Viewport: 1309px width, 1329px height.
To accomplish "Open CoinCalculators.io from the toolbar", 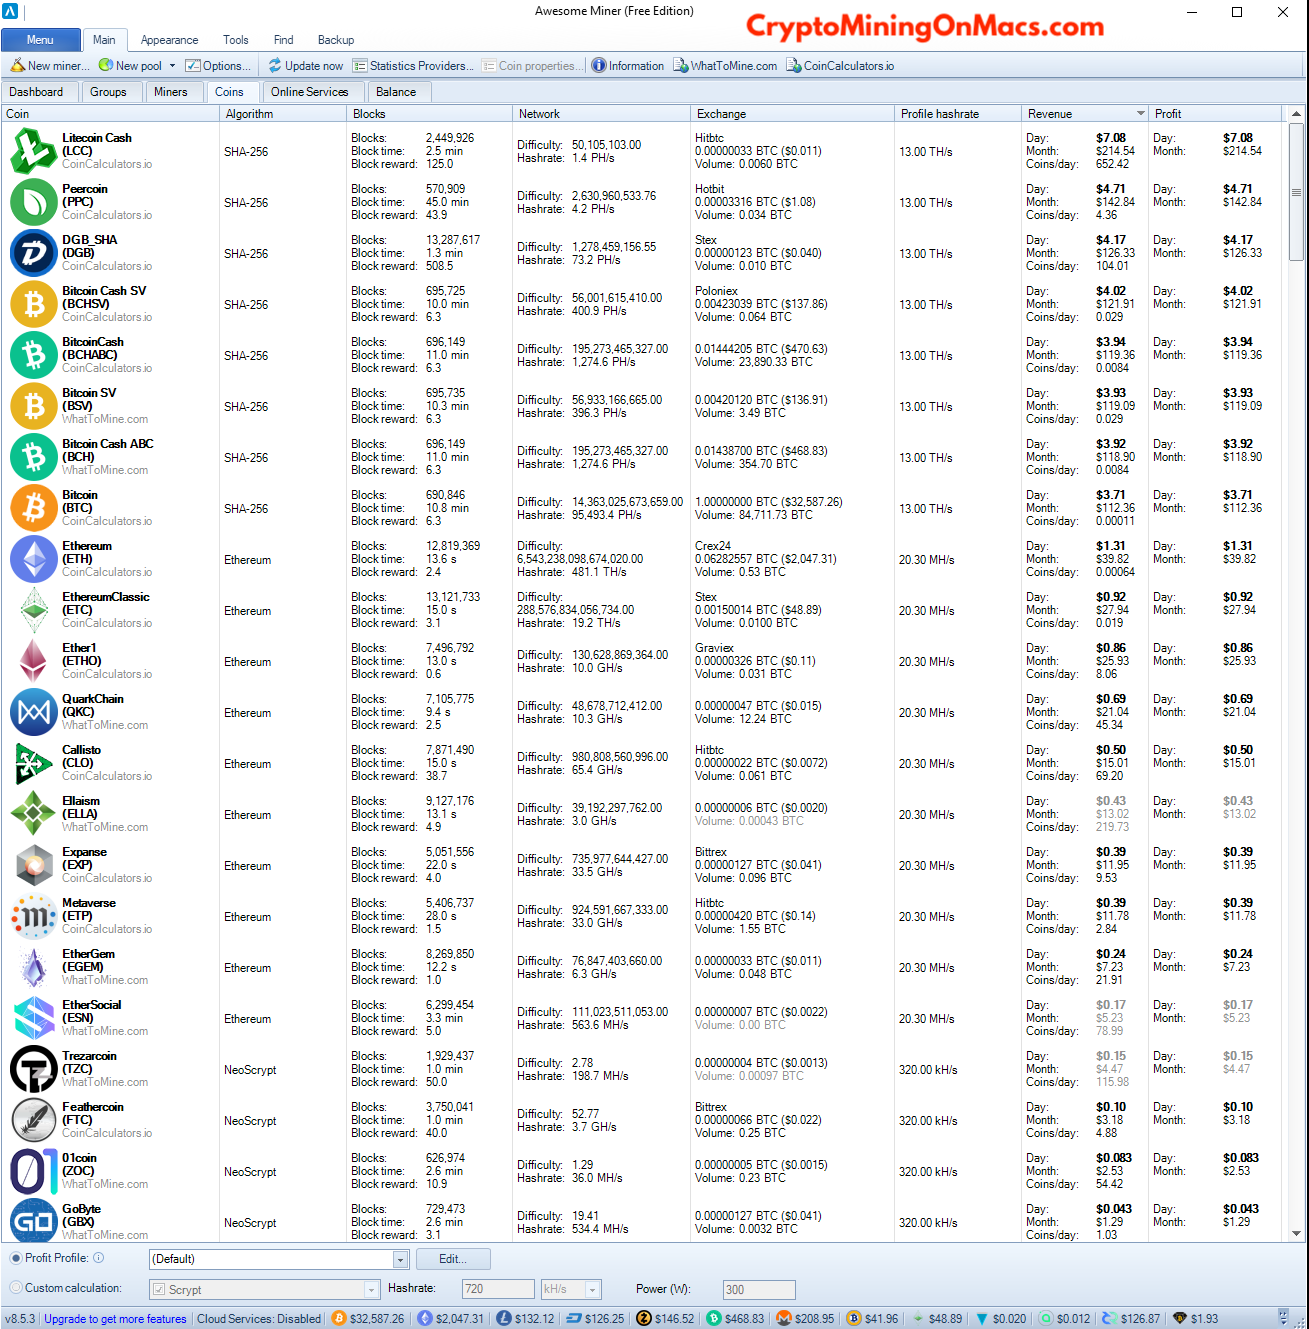I will [840, 66].
